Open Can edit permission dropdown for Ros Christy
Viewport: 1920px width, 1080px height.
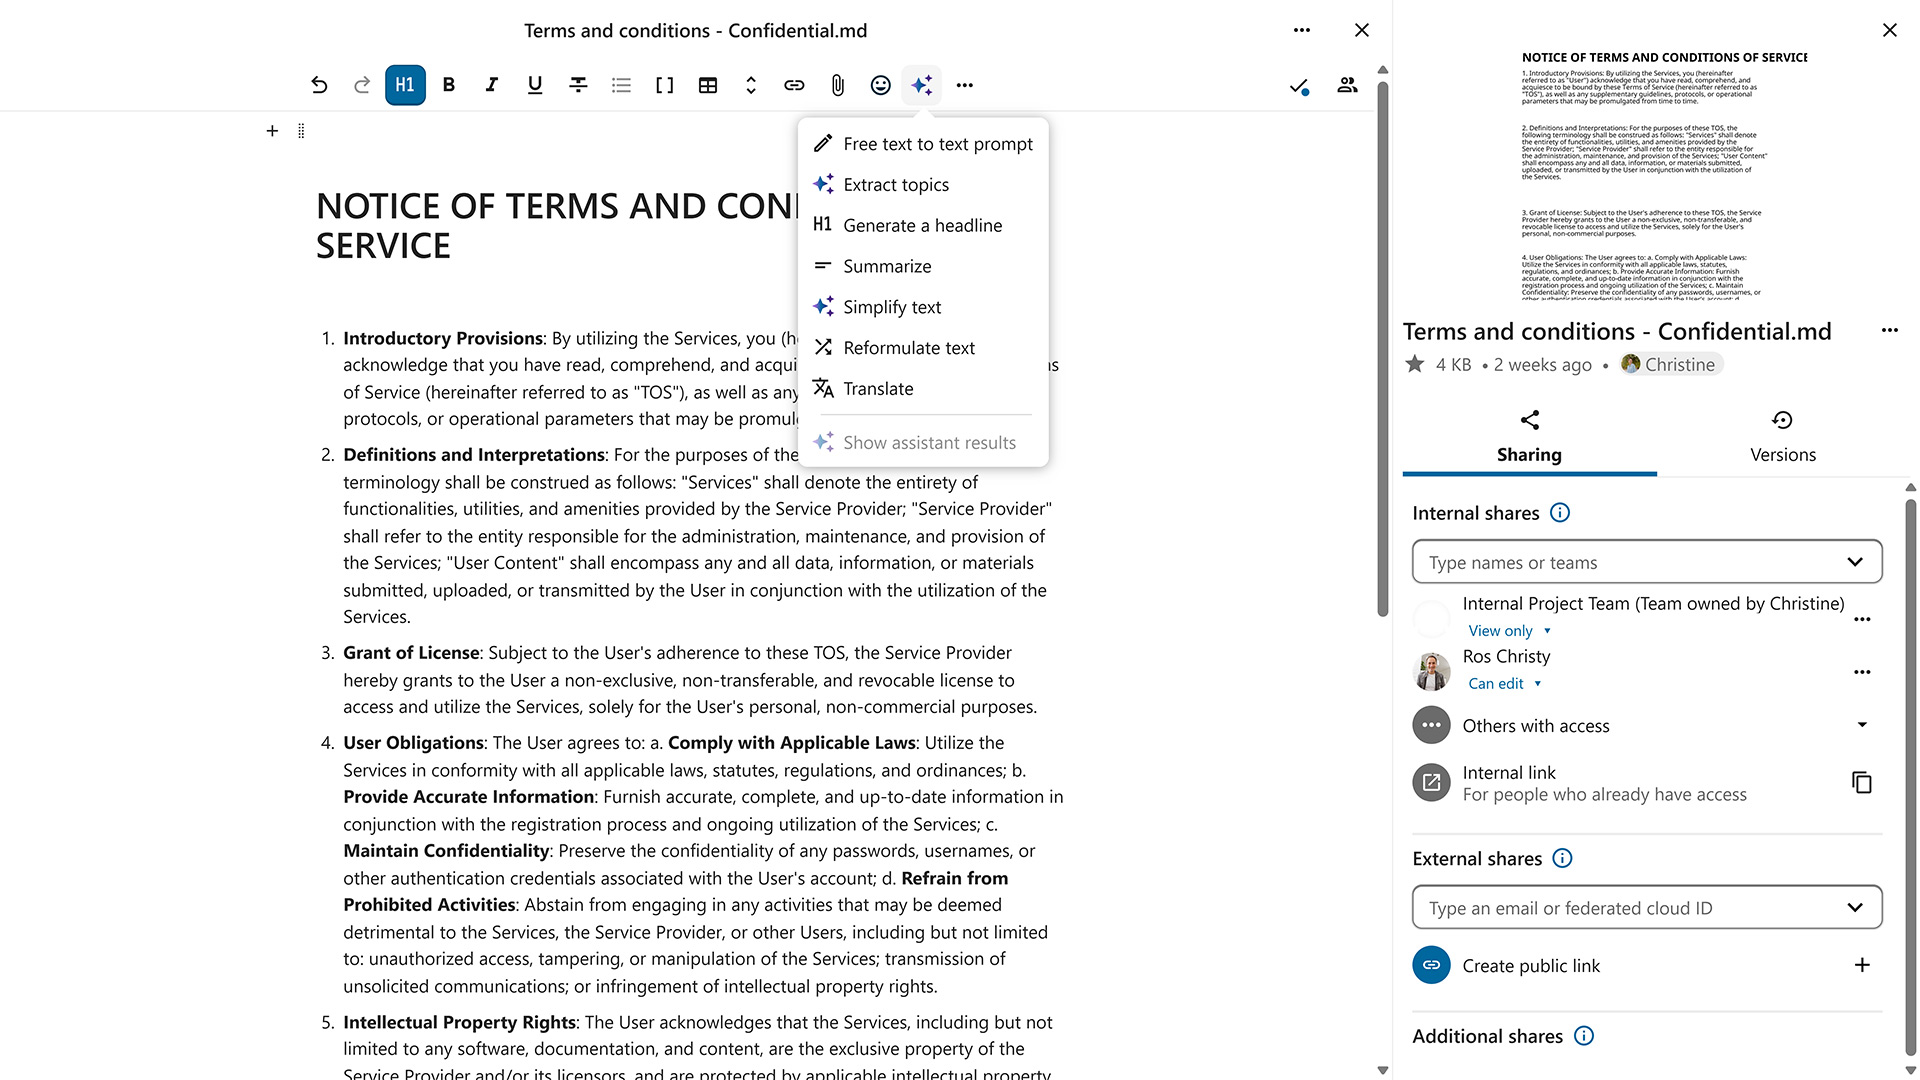click(x=1504, y=684)
